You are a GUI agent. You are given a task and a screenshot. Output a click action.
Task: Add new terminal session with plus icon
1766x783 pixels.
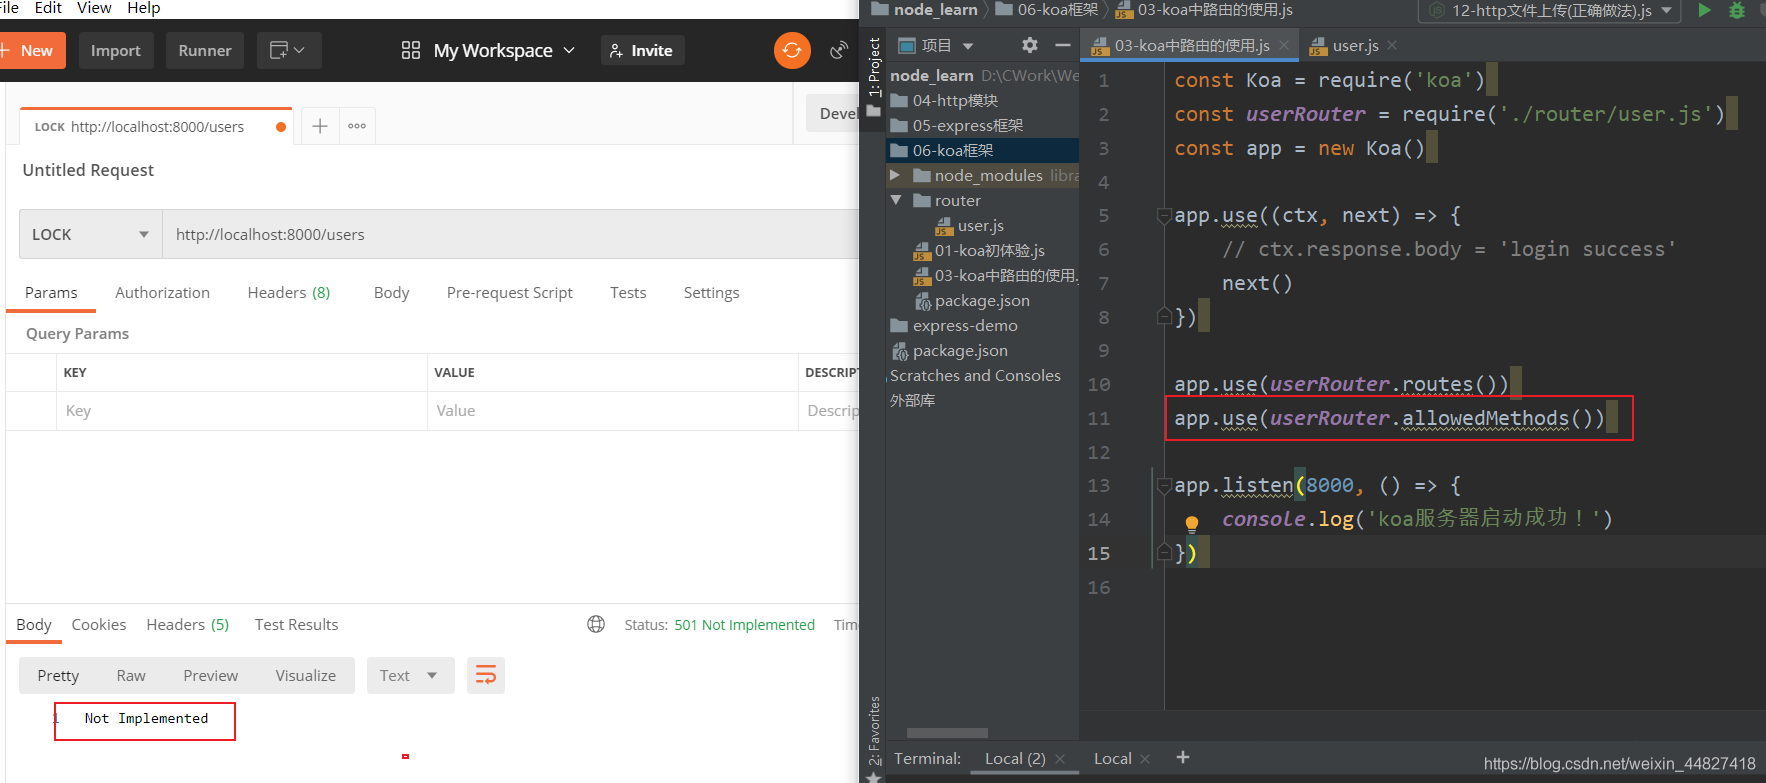(1183, 757)
